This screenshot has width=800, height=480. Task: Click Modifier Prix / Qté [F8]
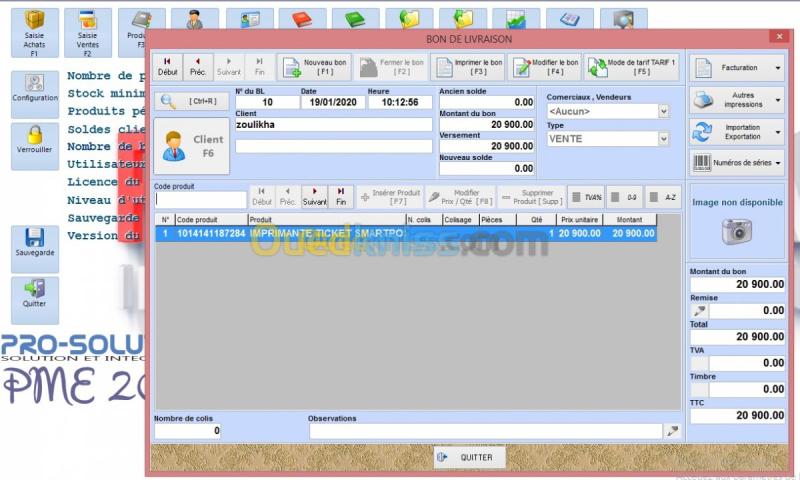pyautogui.click(x=460, y=197)
